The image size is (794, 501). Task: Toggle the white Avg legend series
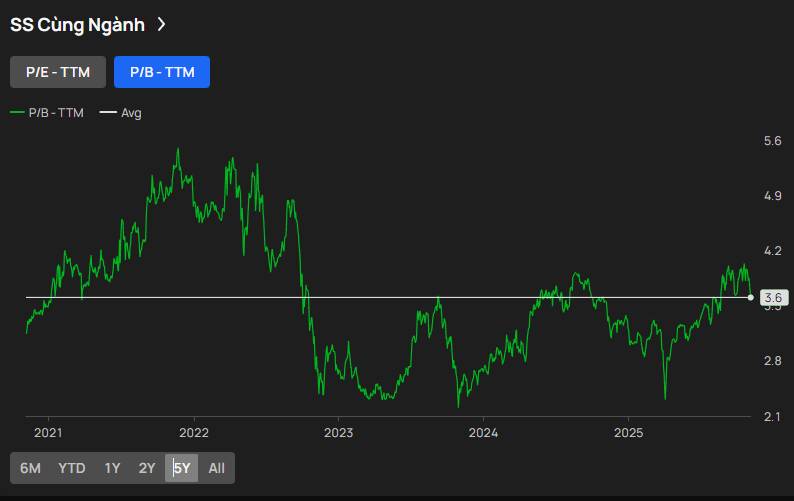[x=121, y=113]
